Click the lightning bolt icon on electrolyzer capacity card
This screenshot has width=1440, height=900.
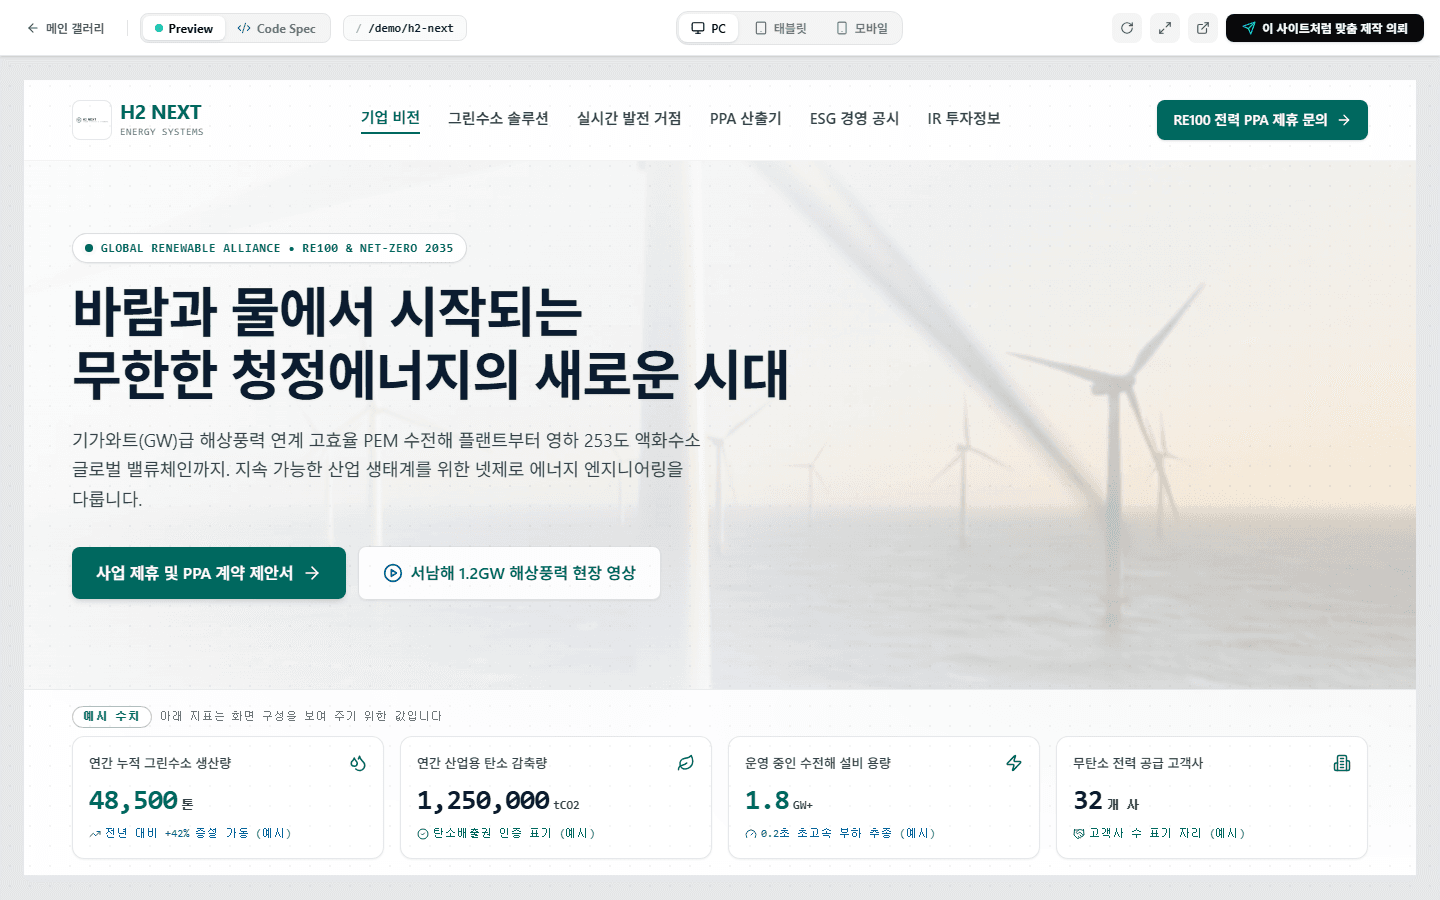pos(1014,763)
